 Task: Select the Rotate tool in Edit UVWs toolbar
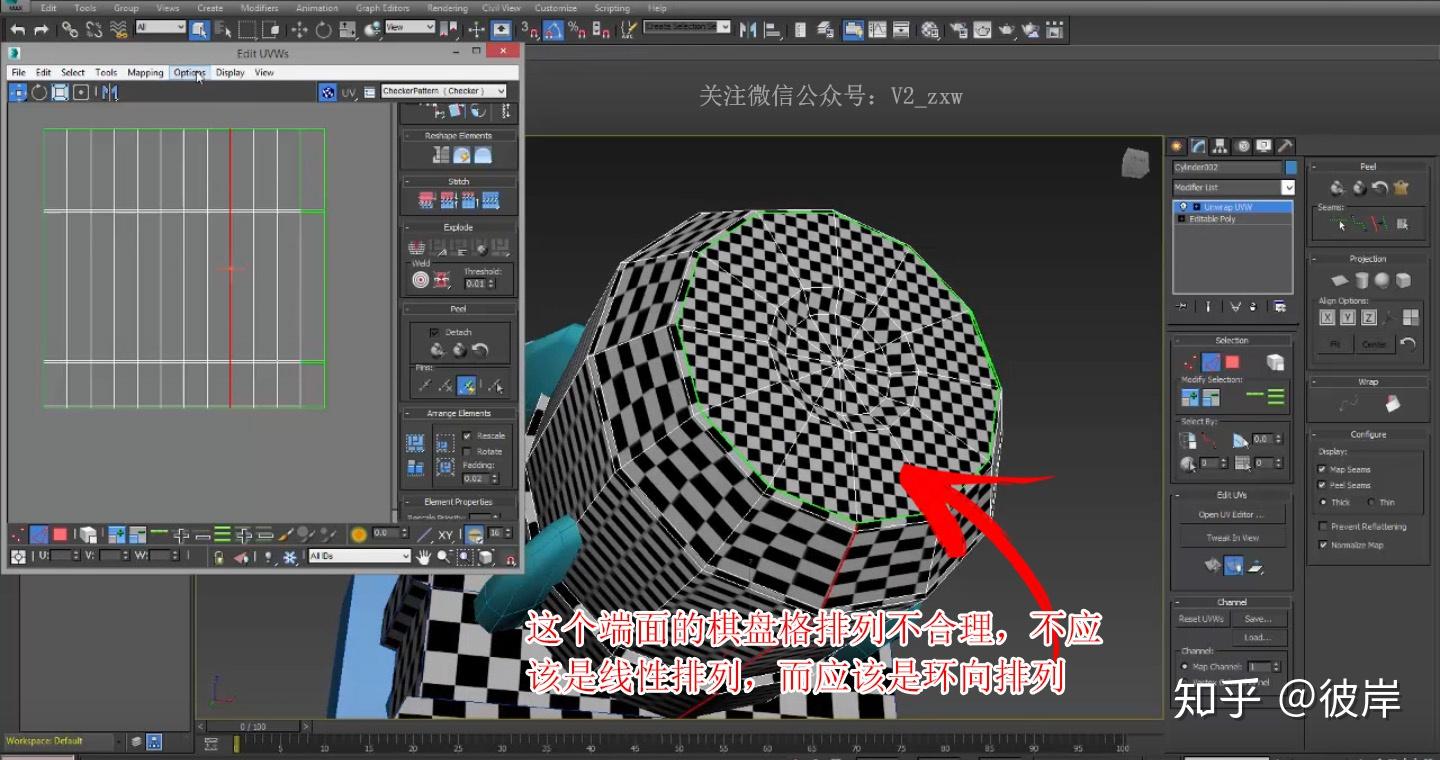pyautogui.click(x=39, y=93)
